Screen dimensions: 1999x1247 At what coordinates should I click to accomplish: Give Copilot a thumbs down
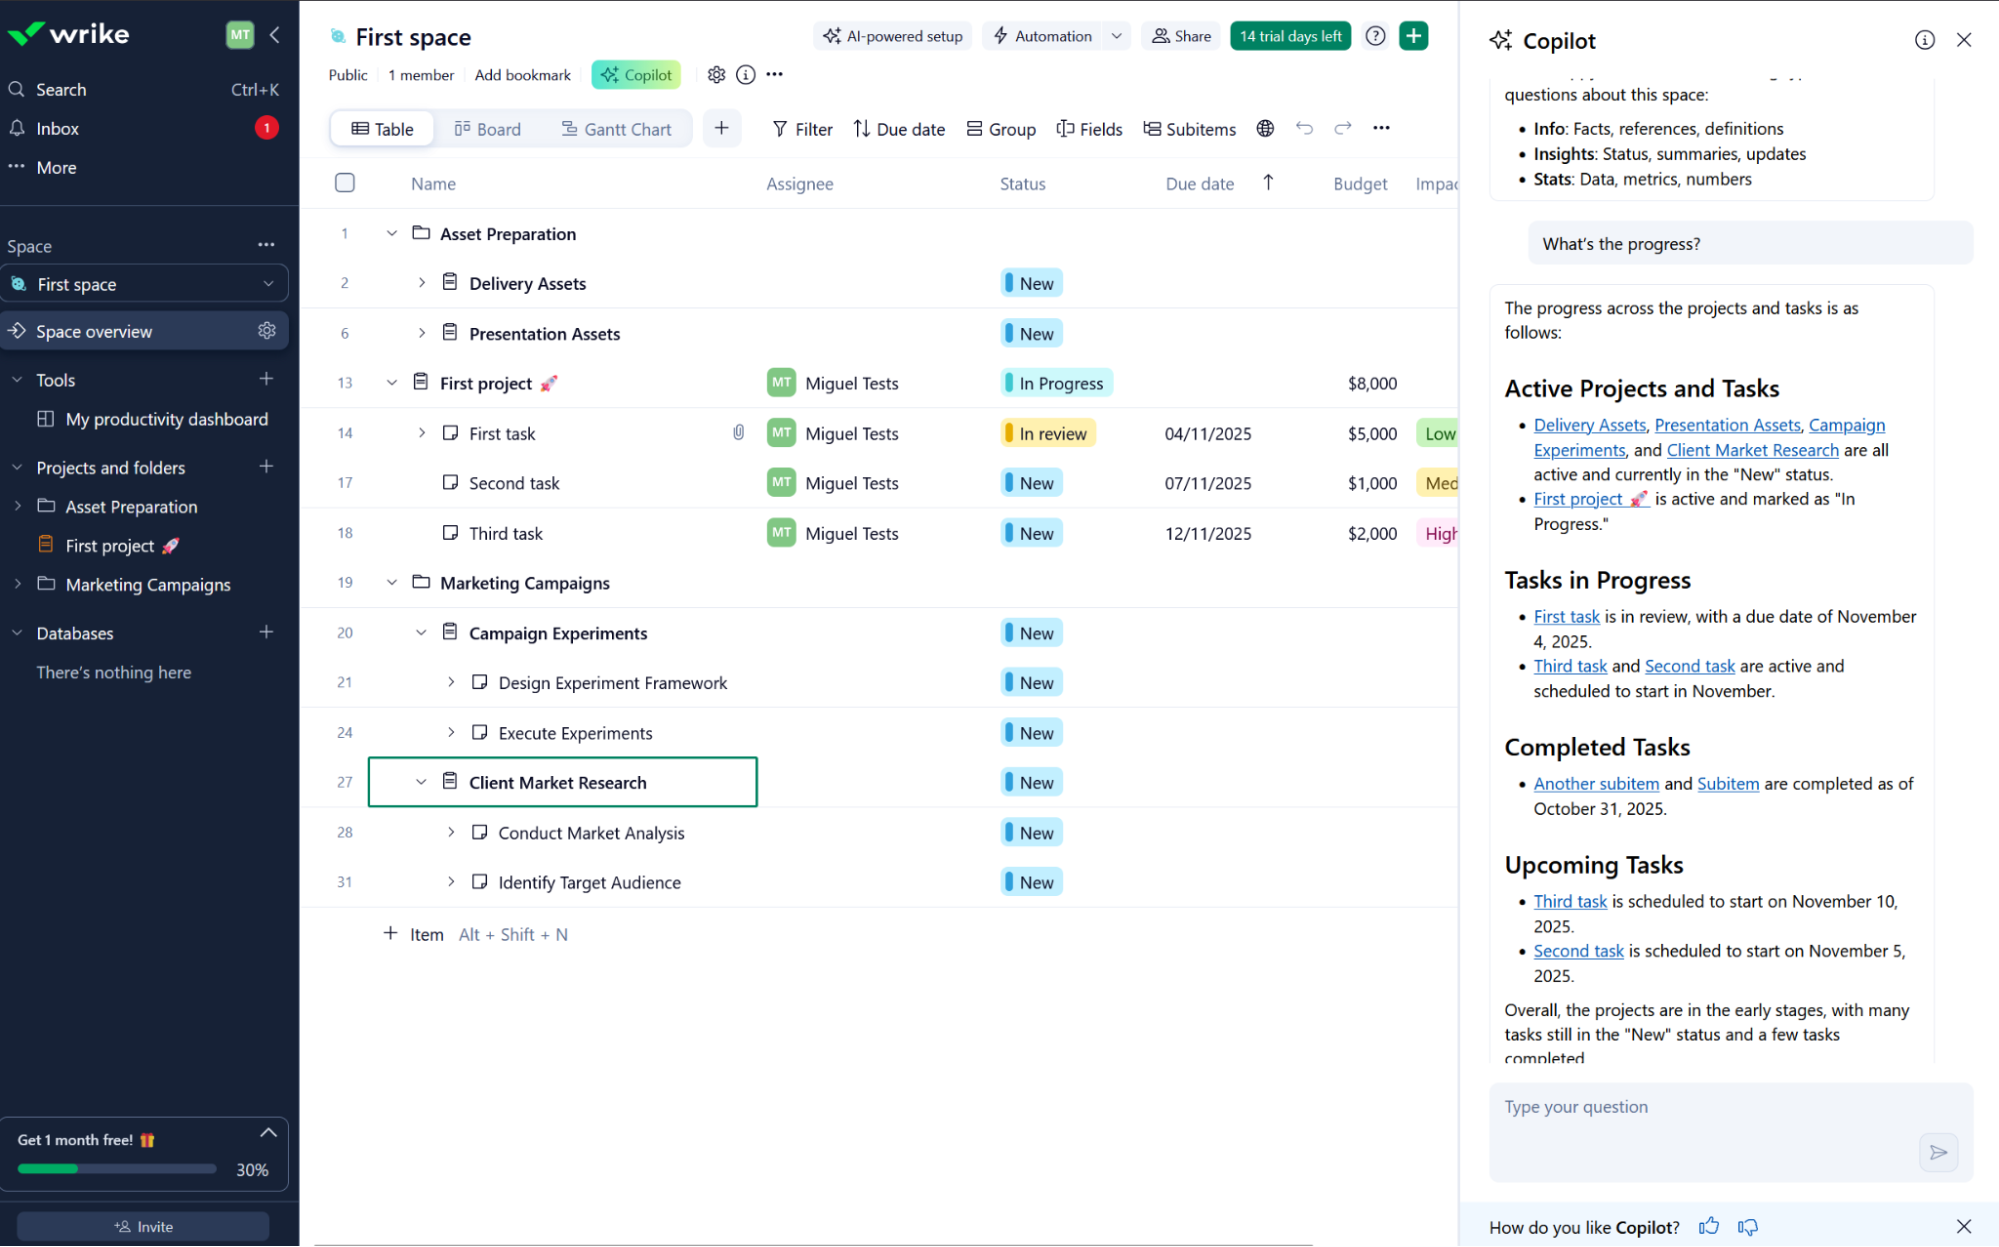[x=1749, y=1227]
